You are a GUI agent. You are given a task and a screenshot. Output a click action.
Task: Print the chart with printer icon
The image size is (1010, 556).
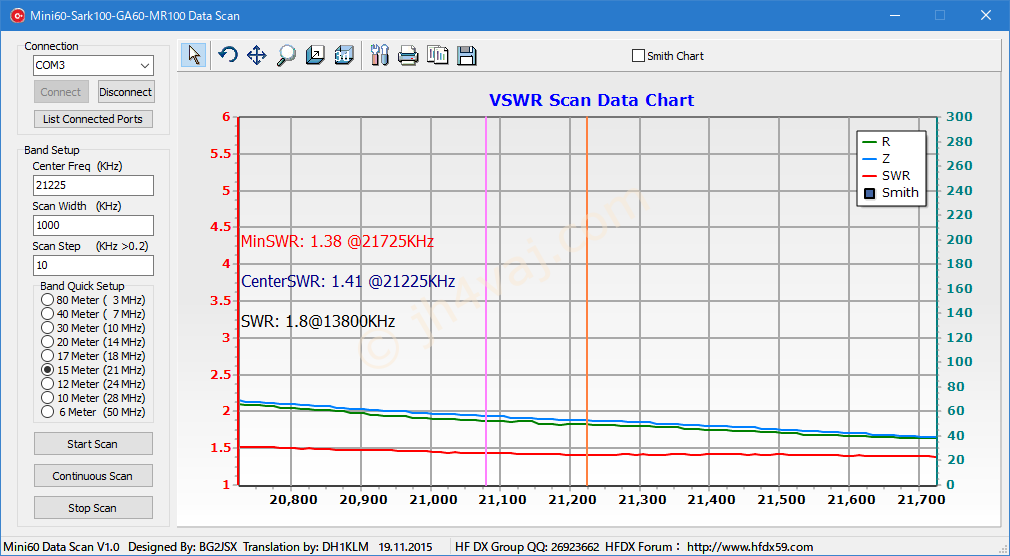pyautogui.click(x=408, y=55)
